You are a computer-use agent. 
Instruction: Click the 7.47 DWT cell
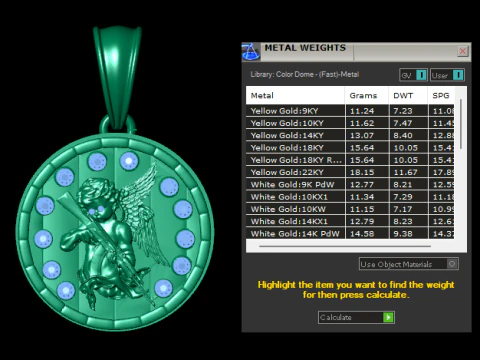[409, 123]
